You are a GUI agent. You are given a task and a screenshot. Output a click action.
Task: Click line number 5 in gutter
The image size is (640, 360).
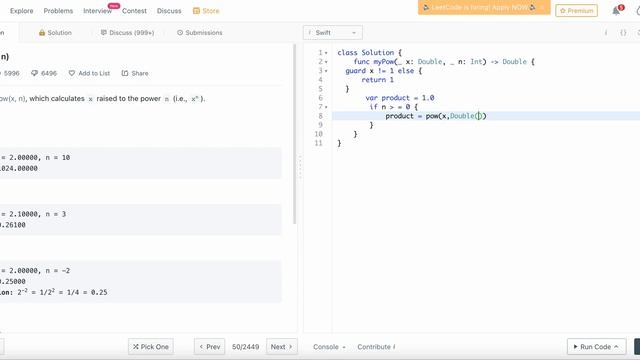[x=320, y=89]
